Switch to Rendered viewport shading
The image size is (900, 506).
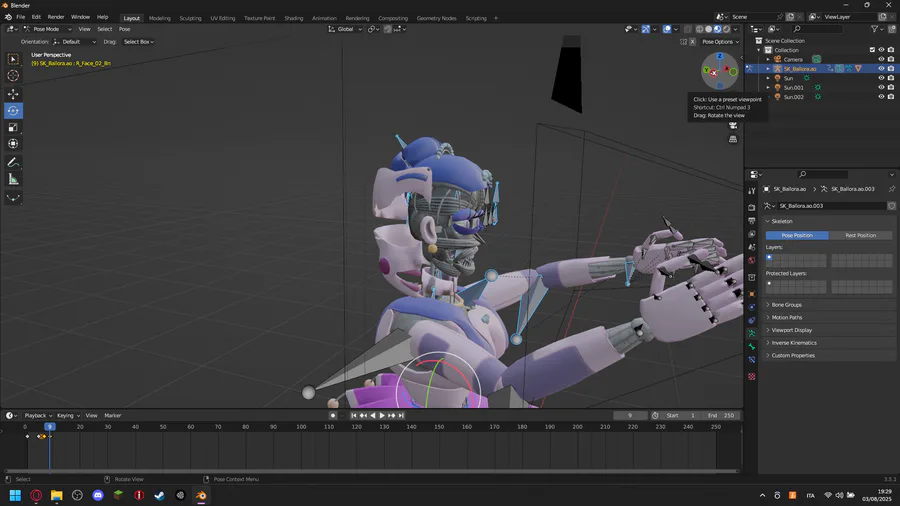pyautogui.click(x=727, y=29)
